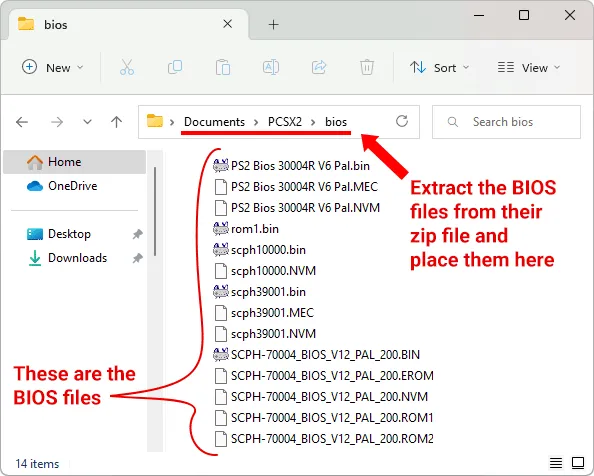Minimize the File Explorer window
Screen dimensions: 594x476
(x=479, y=16)
